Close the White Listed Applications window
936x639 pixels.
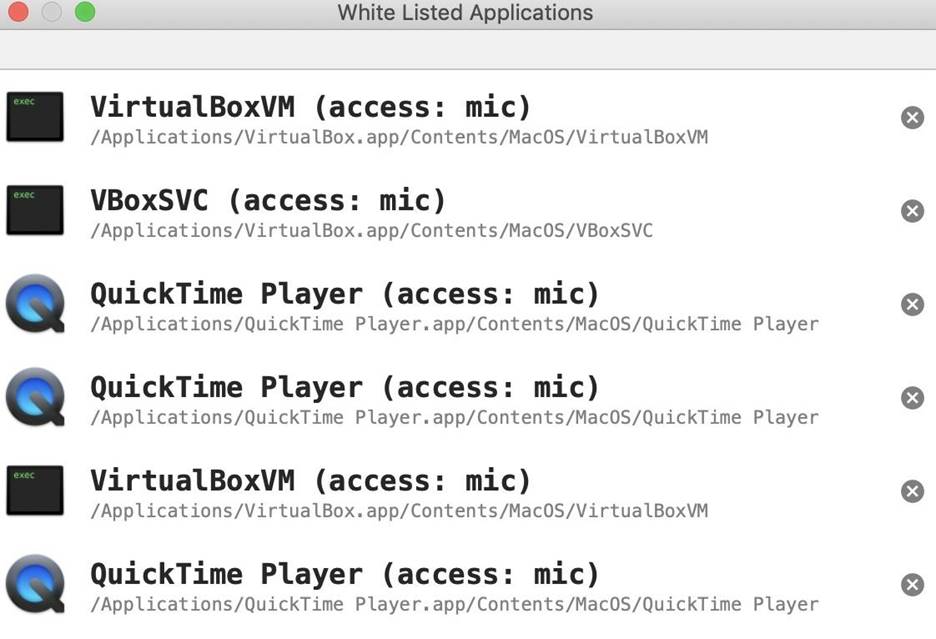(17, 13)
